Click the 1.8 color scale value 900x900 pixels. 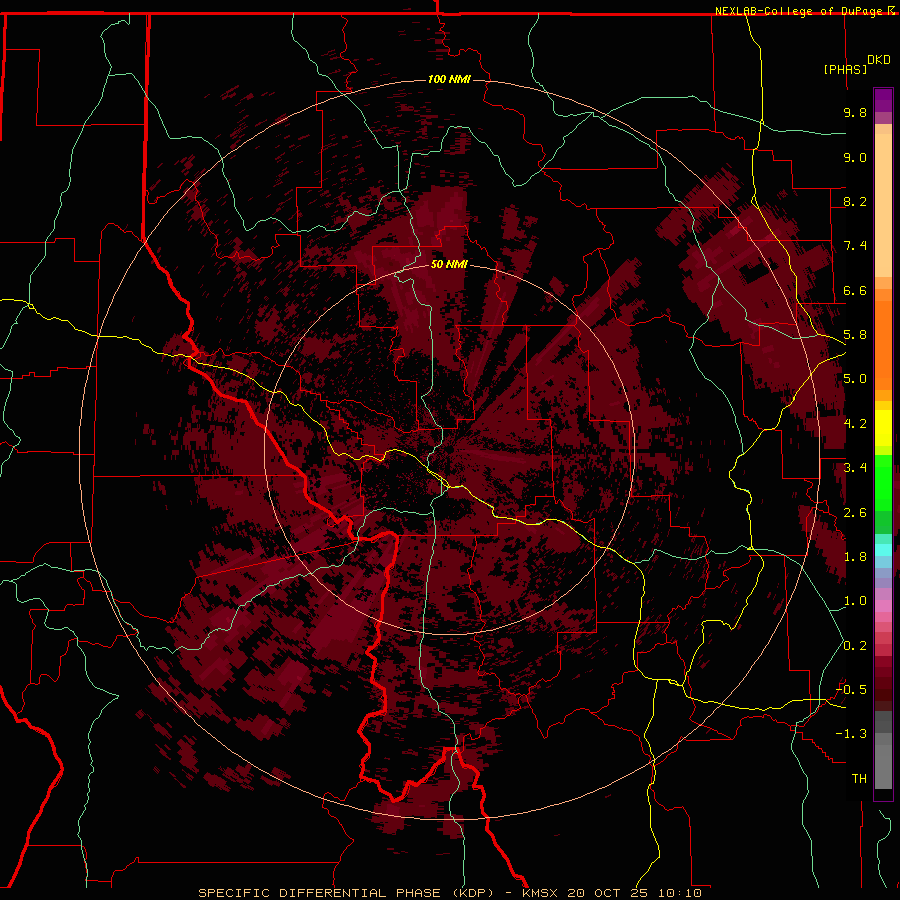pyautogui.click(x=855, y=557)
